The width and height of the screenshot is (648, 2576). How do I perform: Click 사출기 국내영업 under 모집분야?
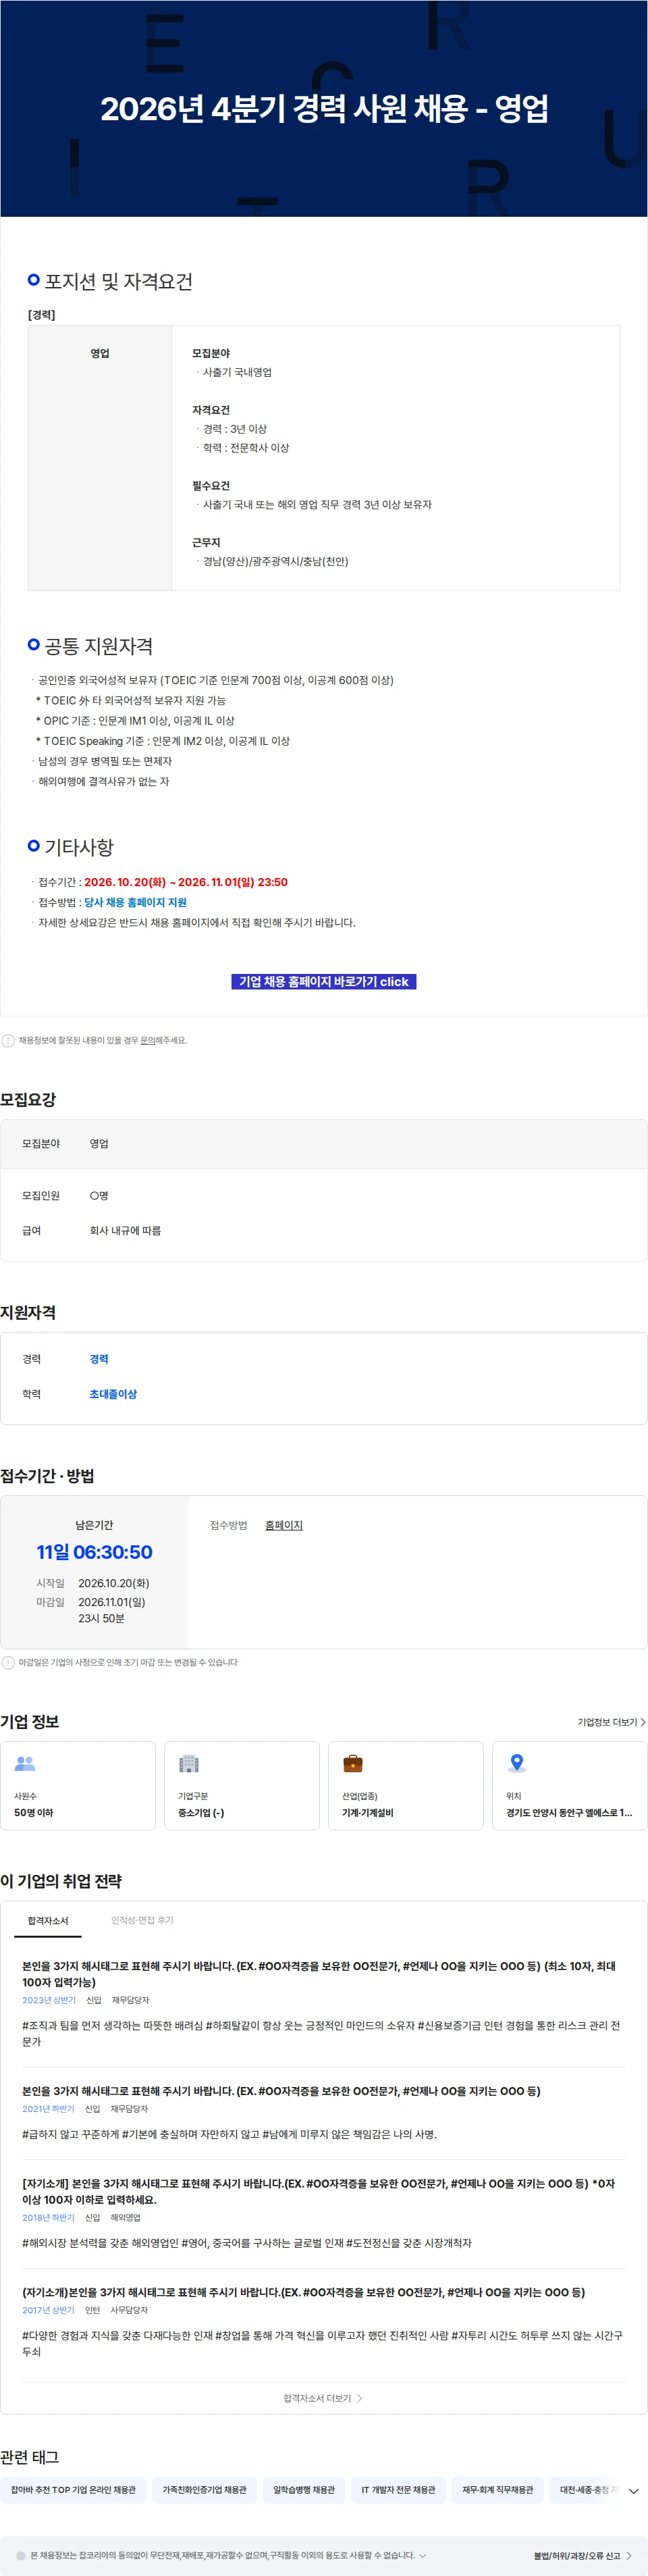[237, 372]
